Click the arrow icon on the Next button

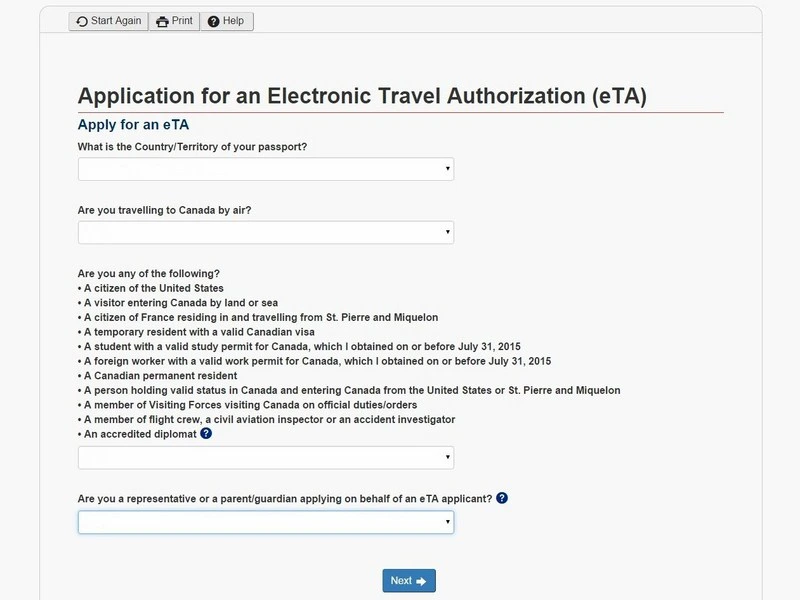point(421,581)
